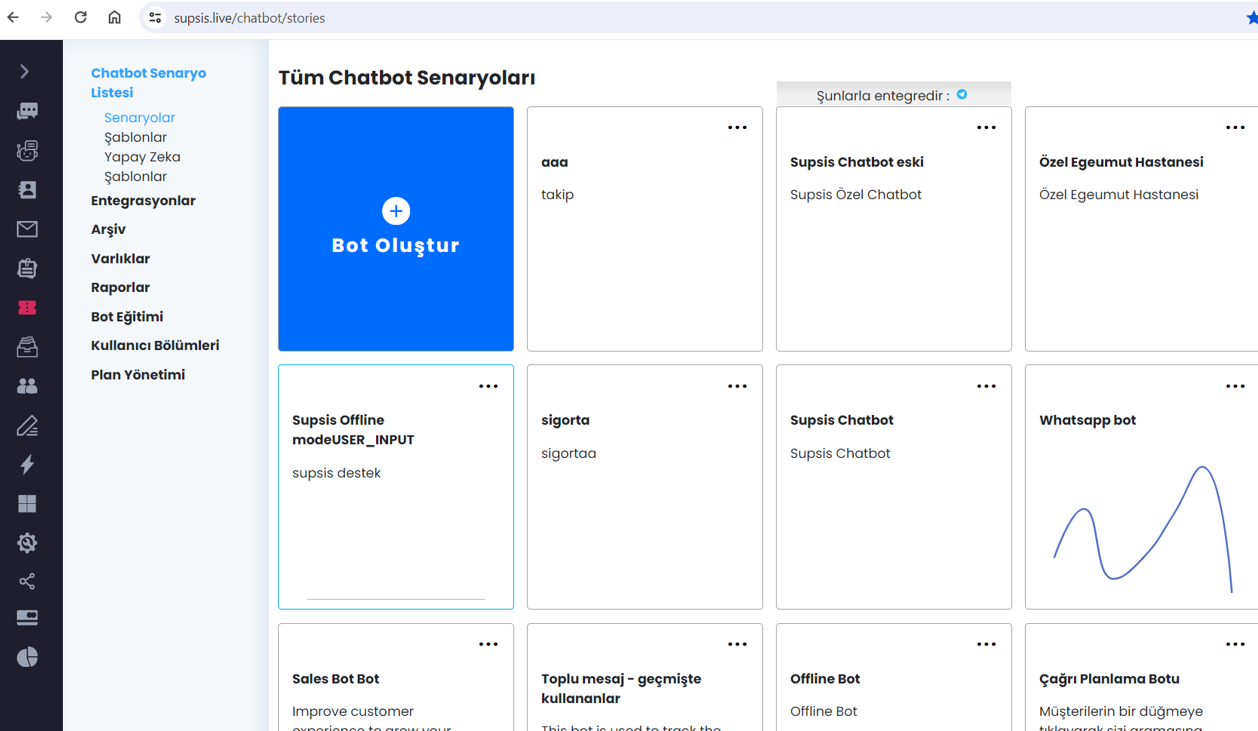This screenshot has height=731, width=1258.
Task: Go to the browser home icon
Action: point(114,17)
